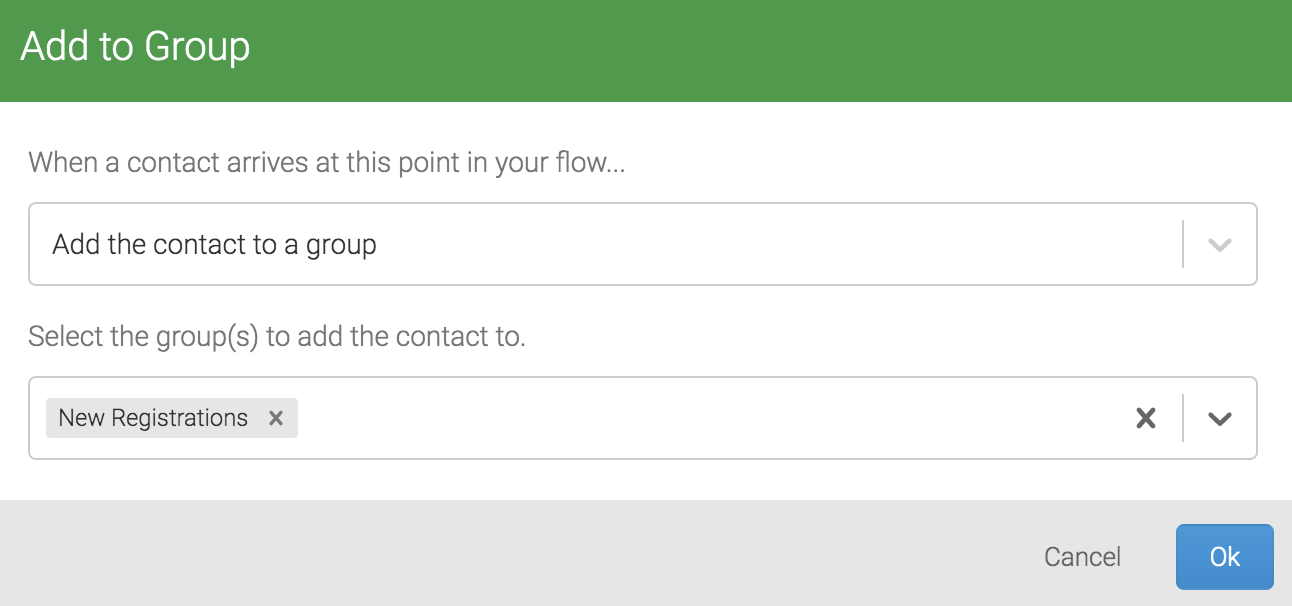The width and height of the screenshot is (1292, 606).
Task: Open the action type dropdown chevron
Action: (x=1219, y=245)
